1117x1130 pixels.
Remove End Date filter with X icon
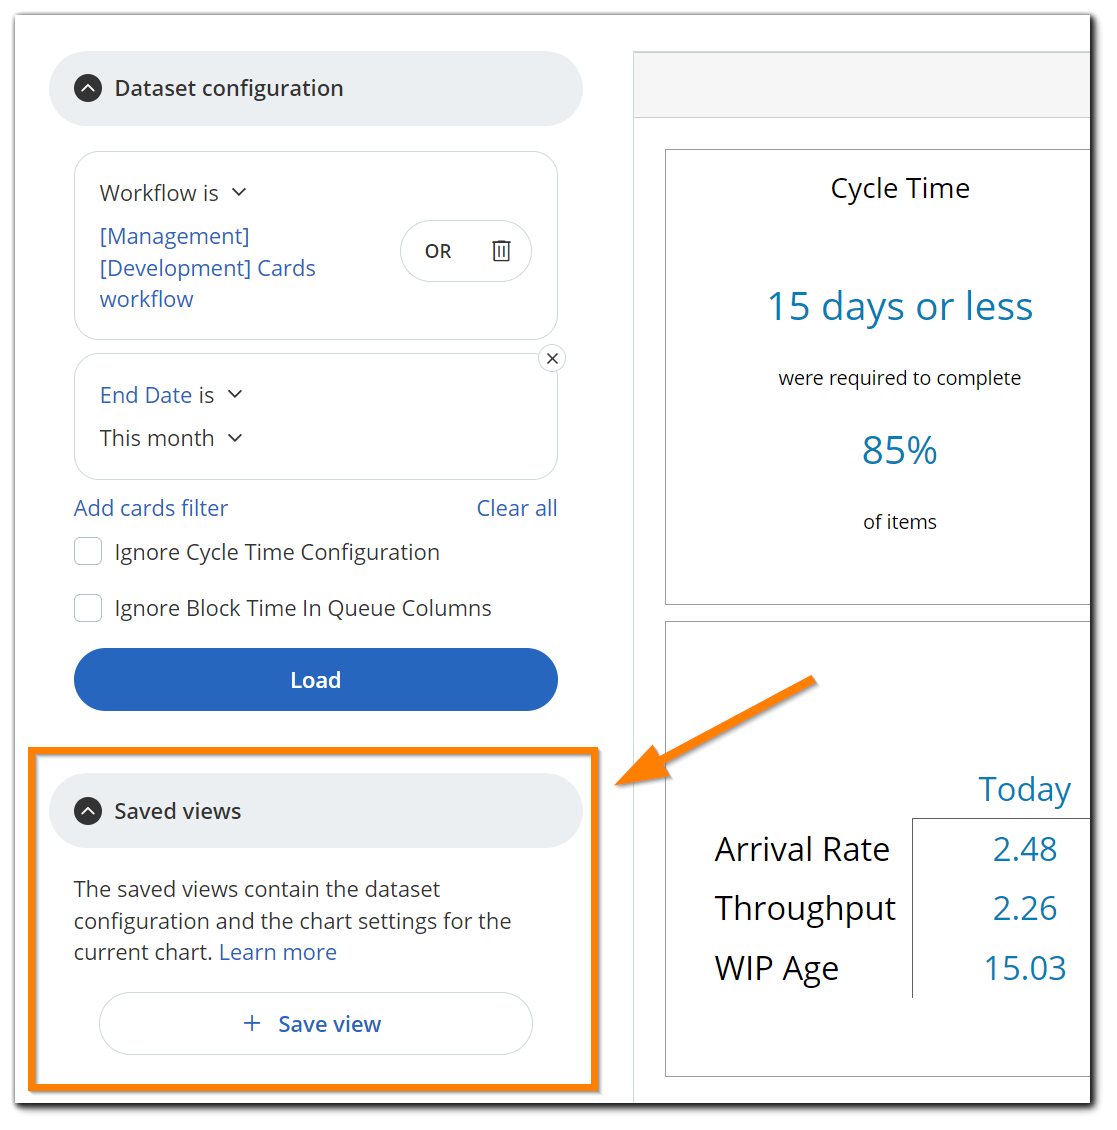coord(552,358)
